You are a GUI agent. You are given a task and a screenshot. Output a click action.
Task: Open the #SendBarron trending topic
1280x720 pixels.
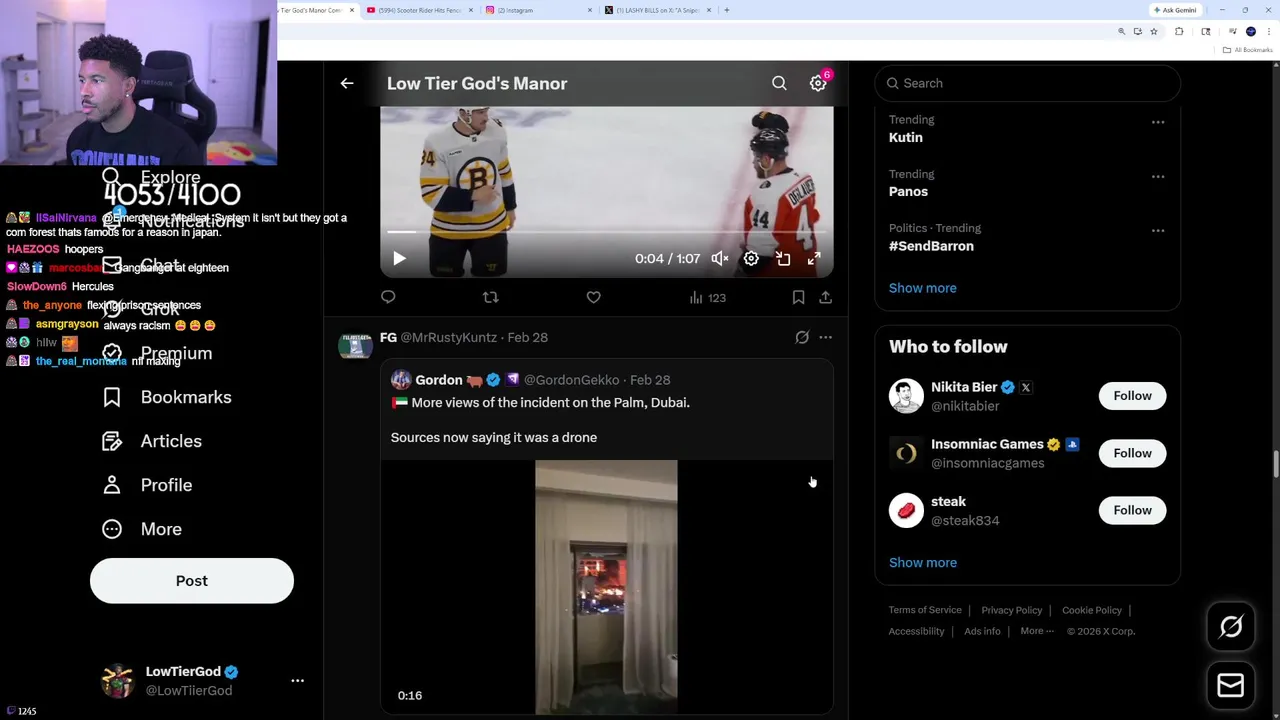tap(931, 246)
